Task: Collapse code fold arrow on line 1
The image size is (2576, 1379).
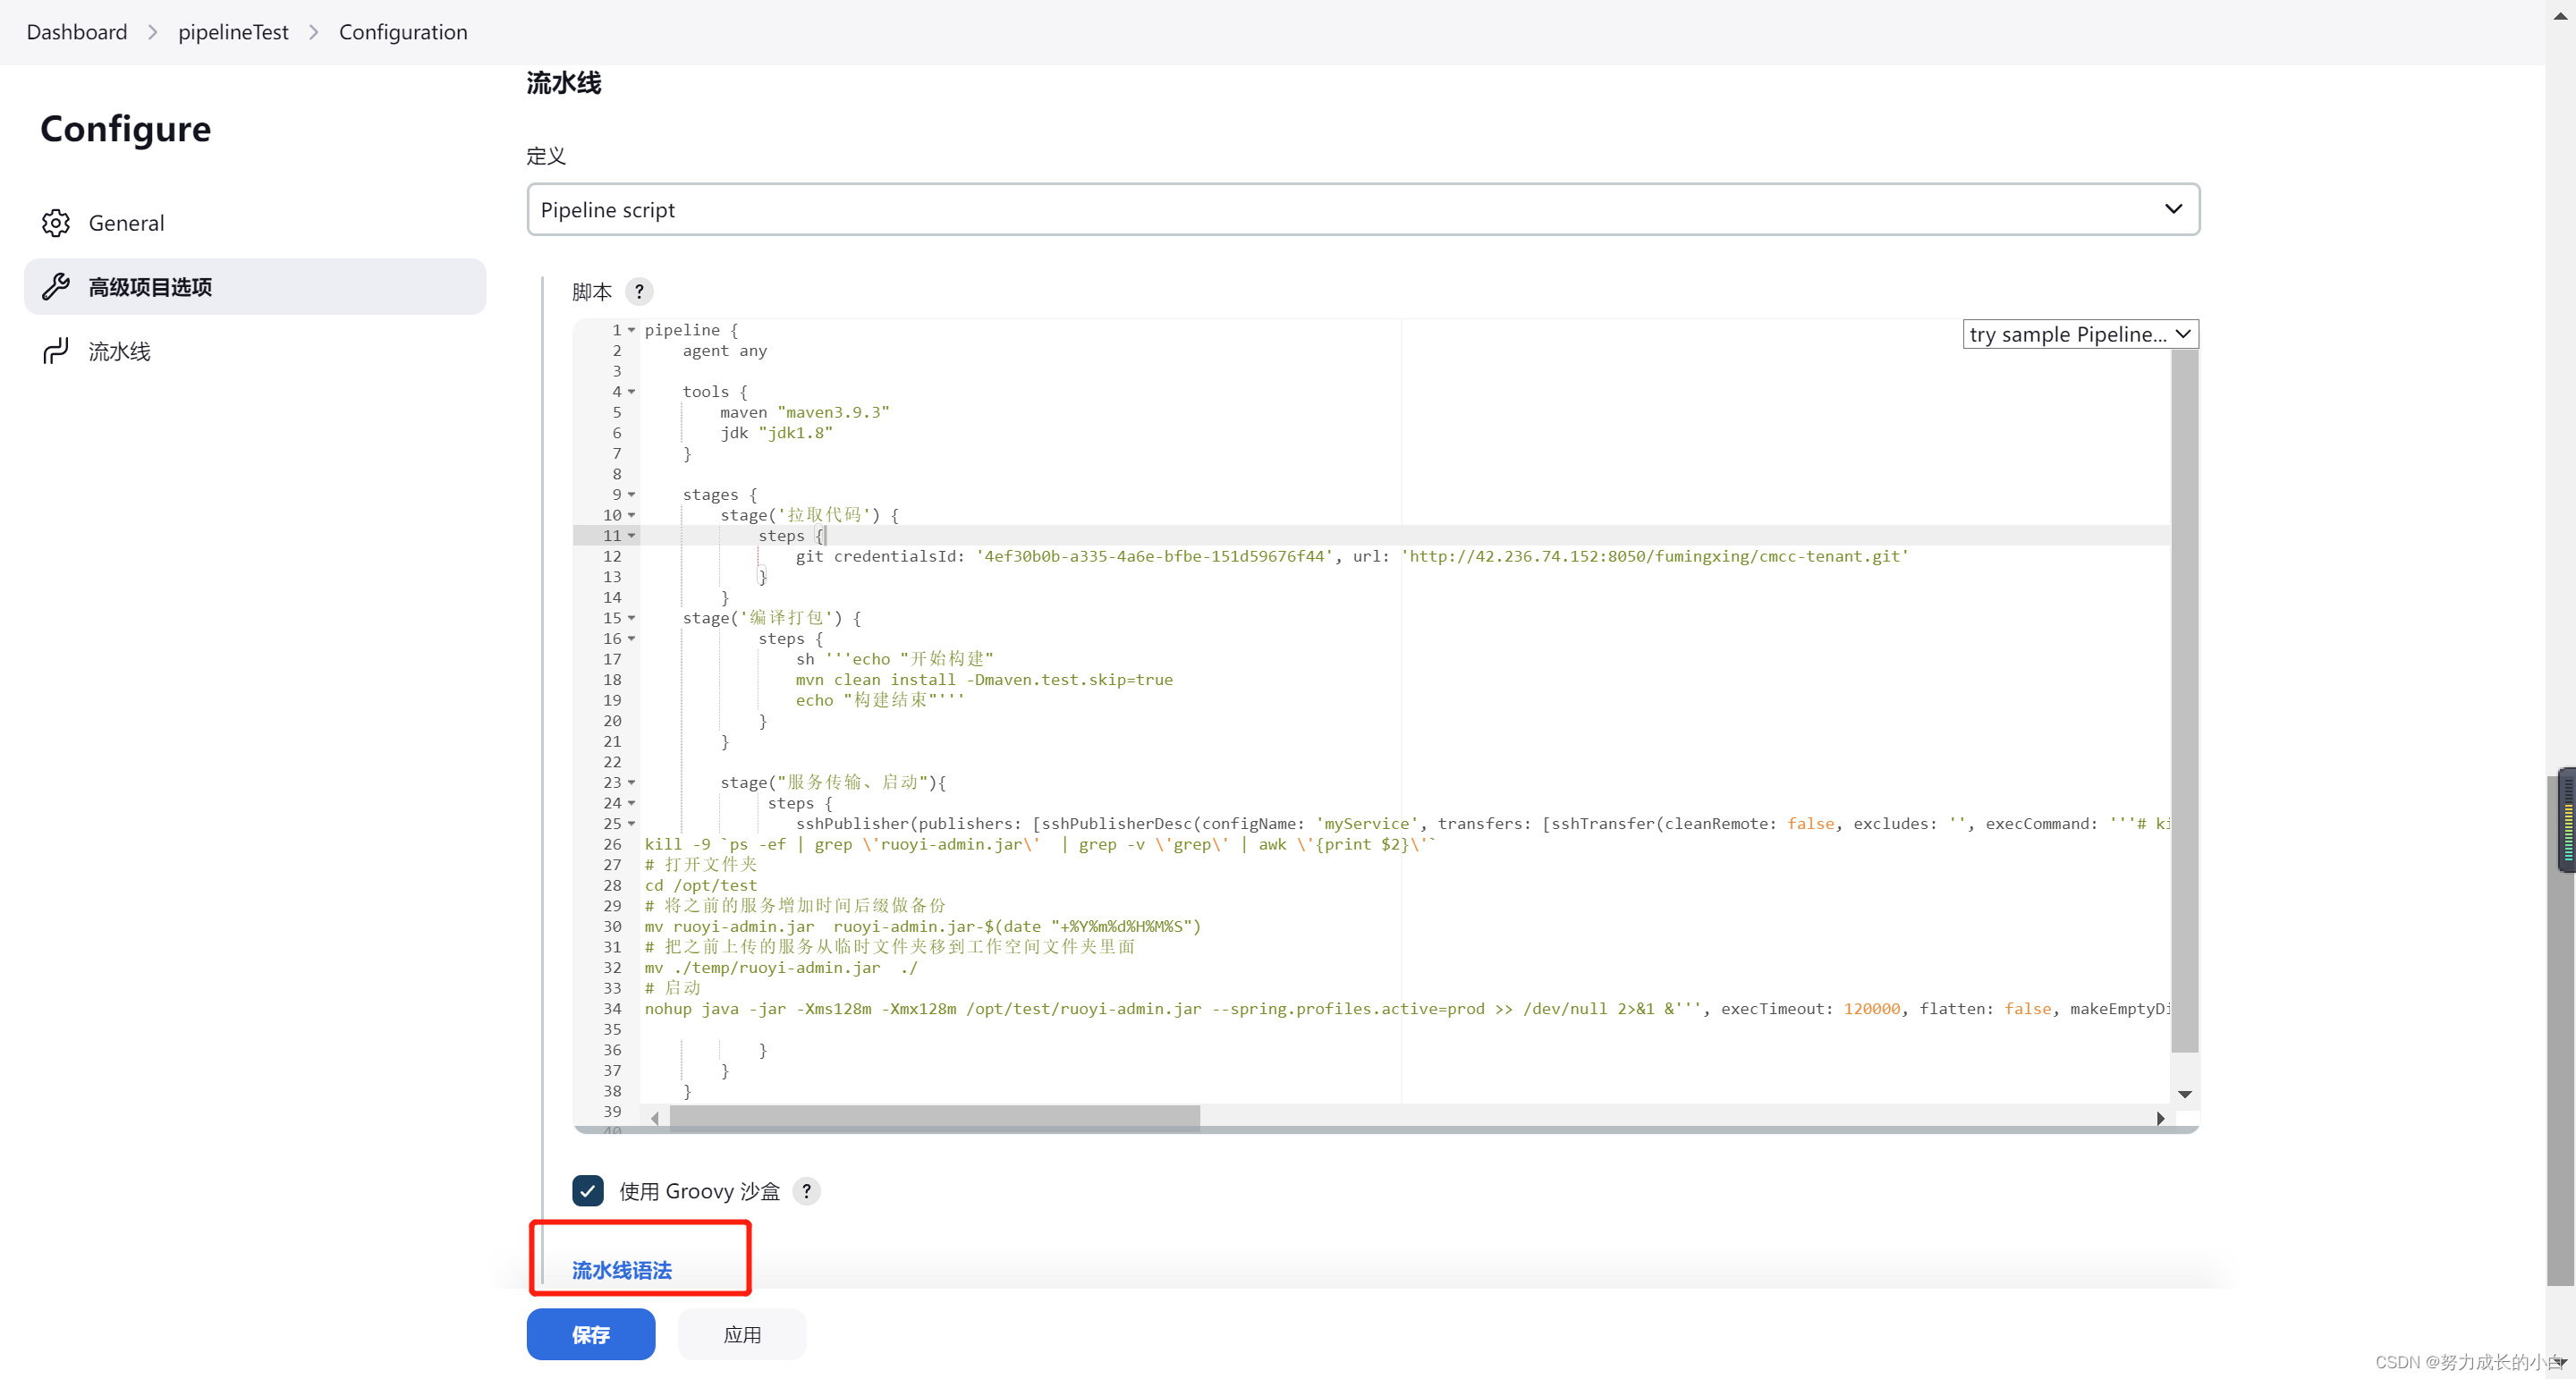Action: pos(632,330)
